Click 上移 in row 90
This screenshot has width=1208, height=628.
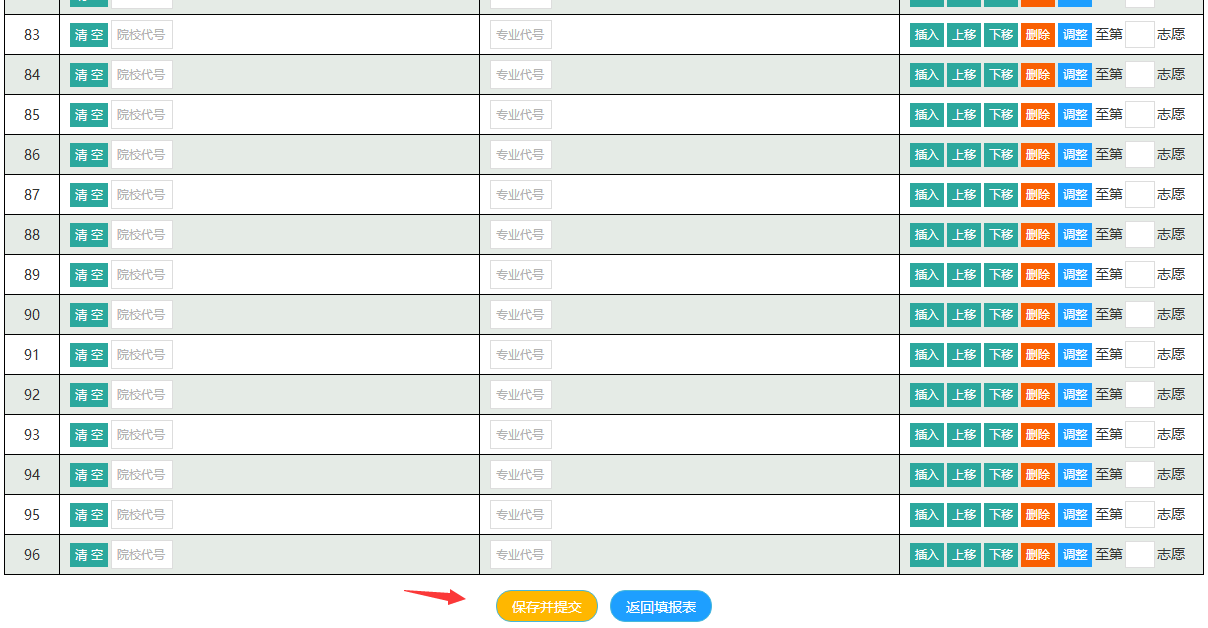[x=964, y=315]
